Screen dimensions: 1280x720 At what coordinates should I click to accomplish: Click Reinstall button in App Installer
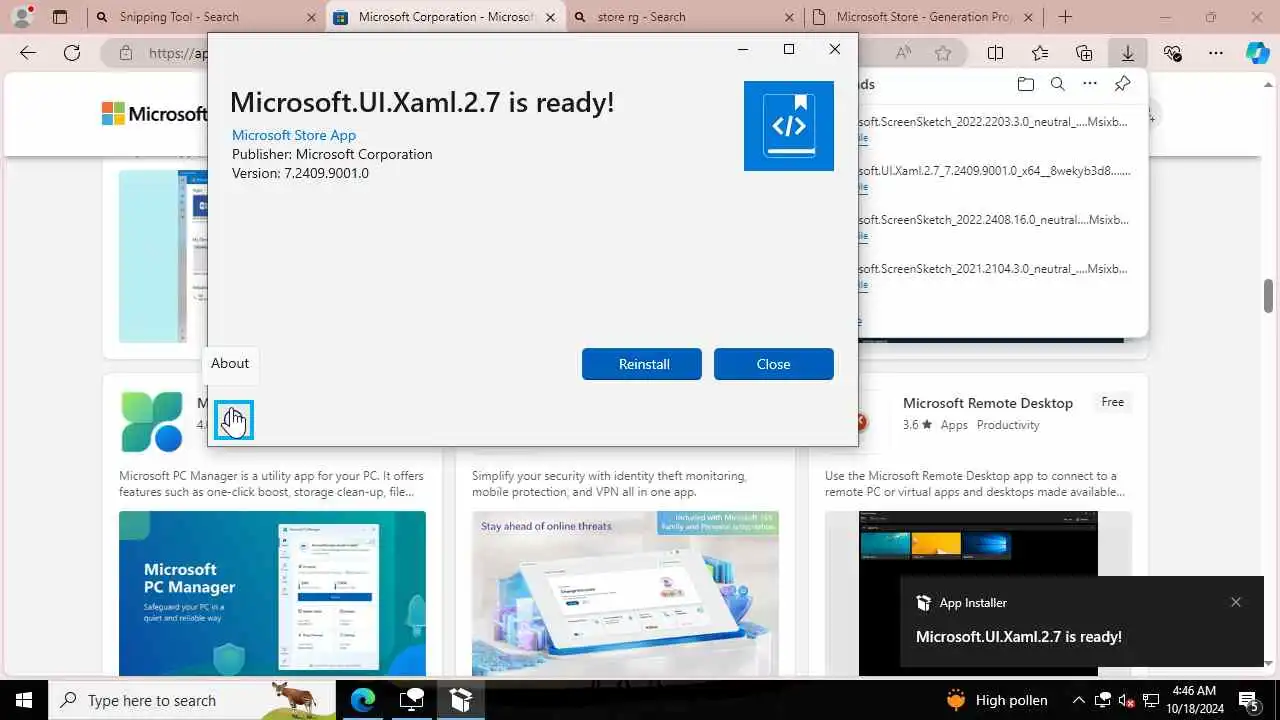click(x=642, y=364)
